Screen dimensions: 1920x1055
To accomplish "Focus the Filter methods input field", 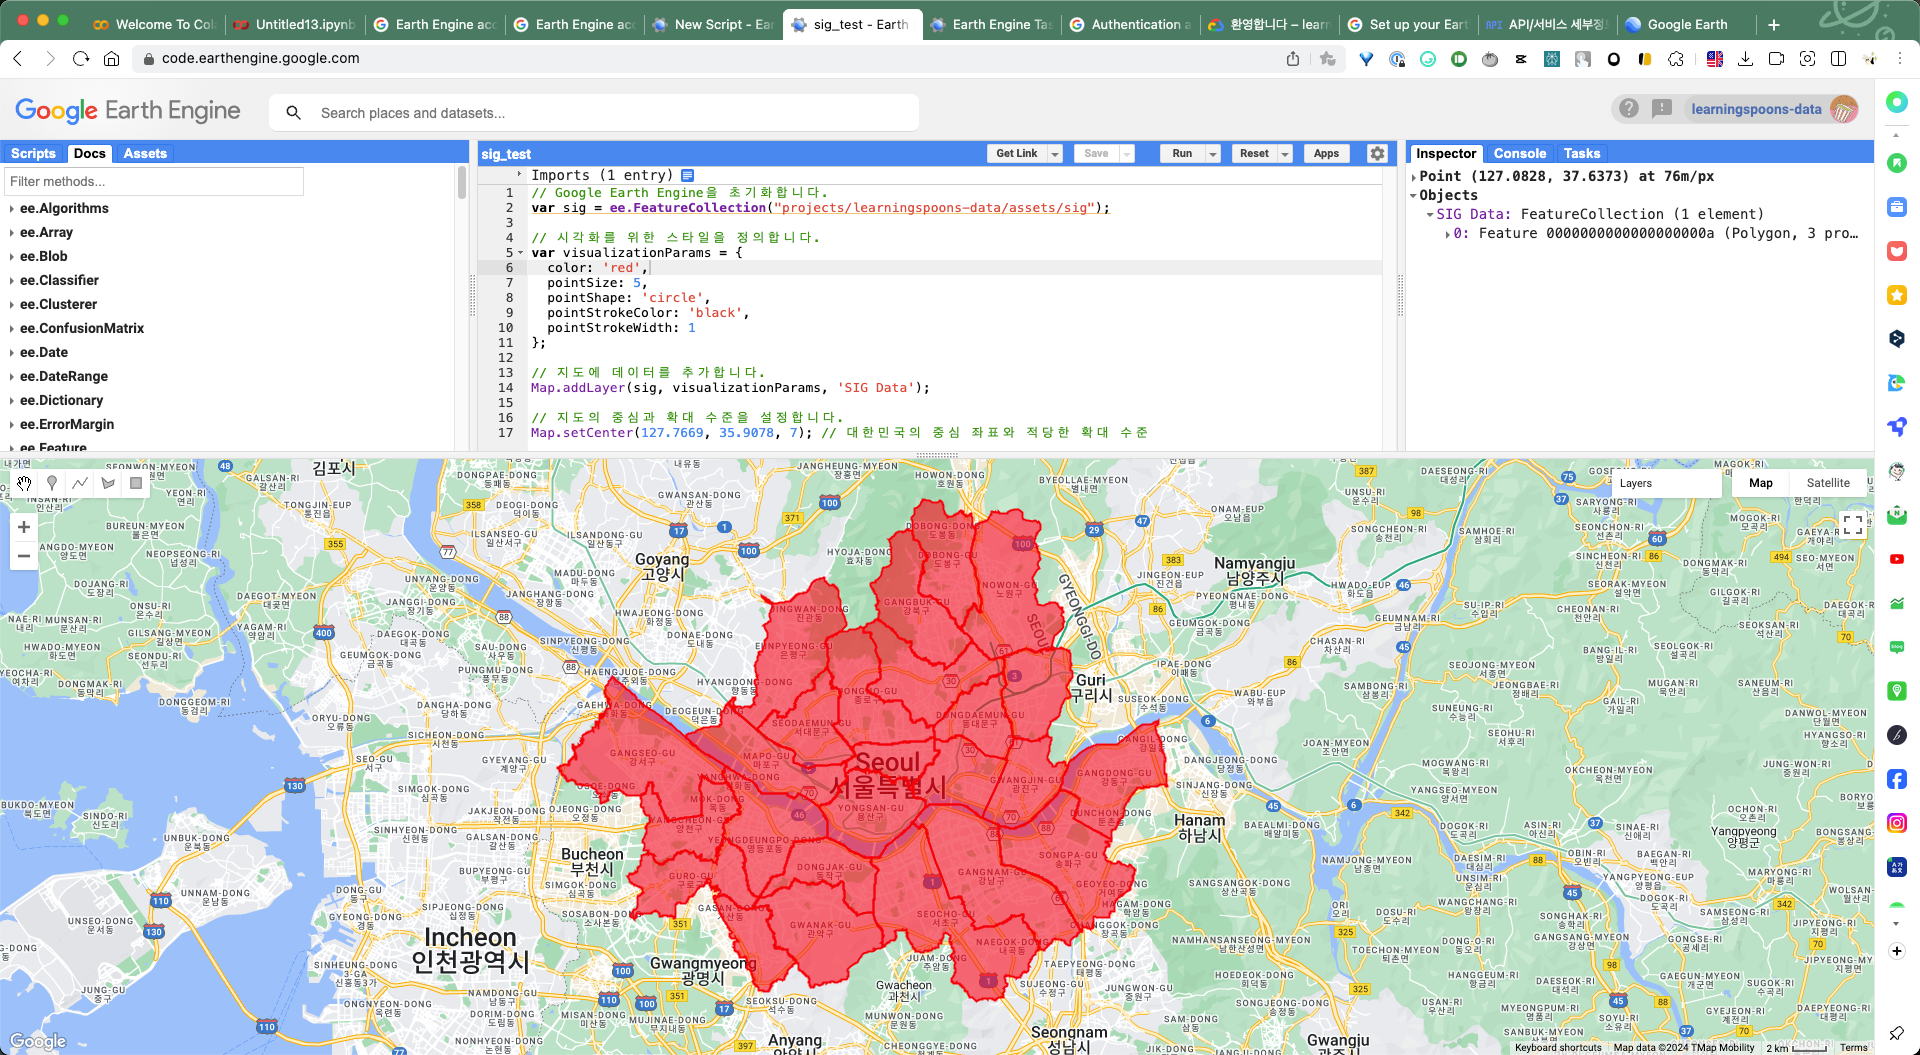I will coord(154,181).
